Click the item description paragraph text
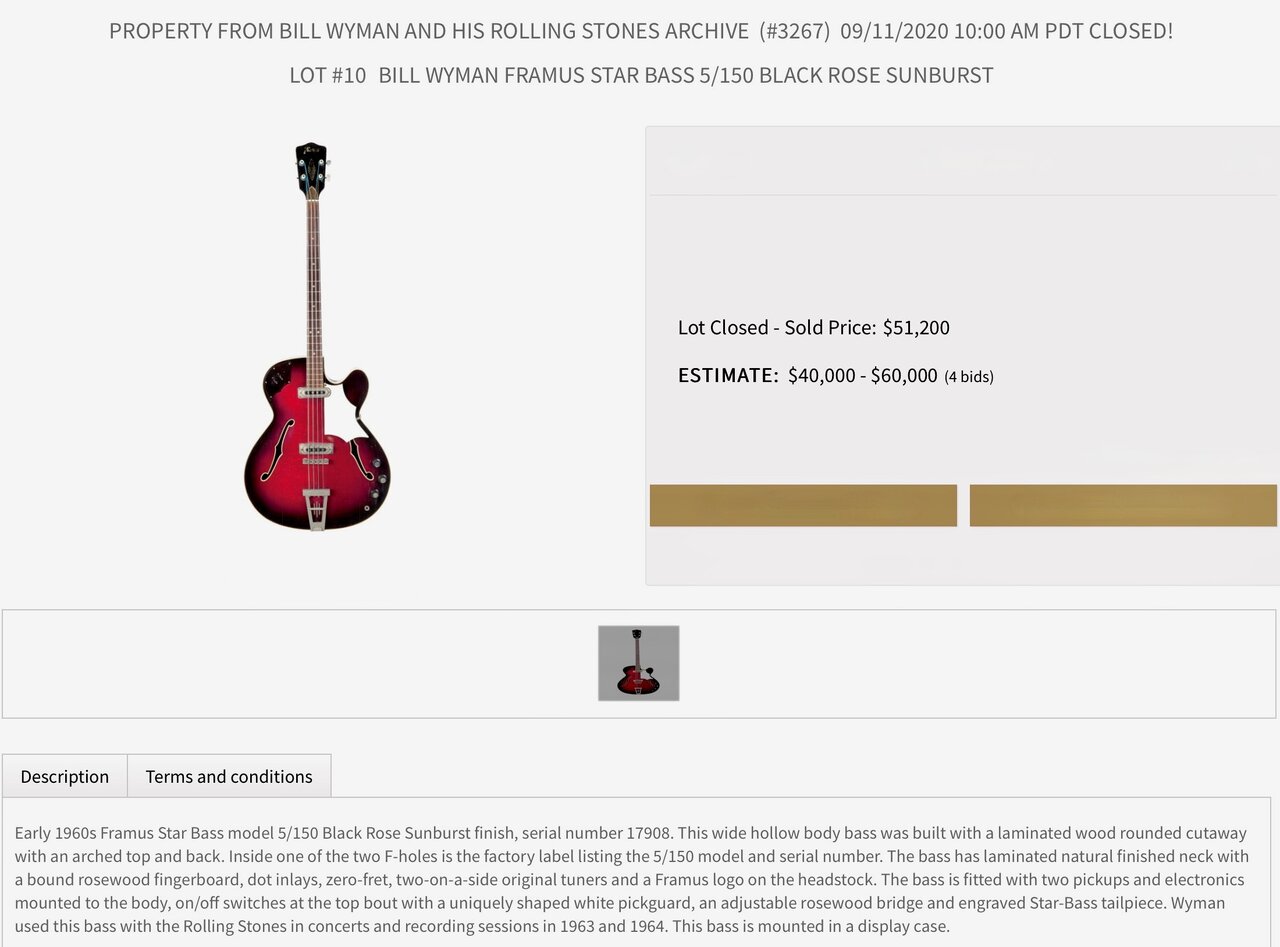 click(632, 879)
